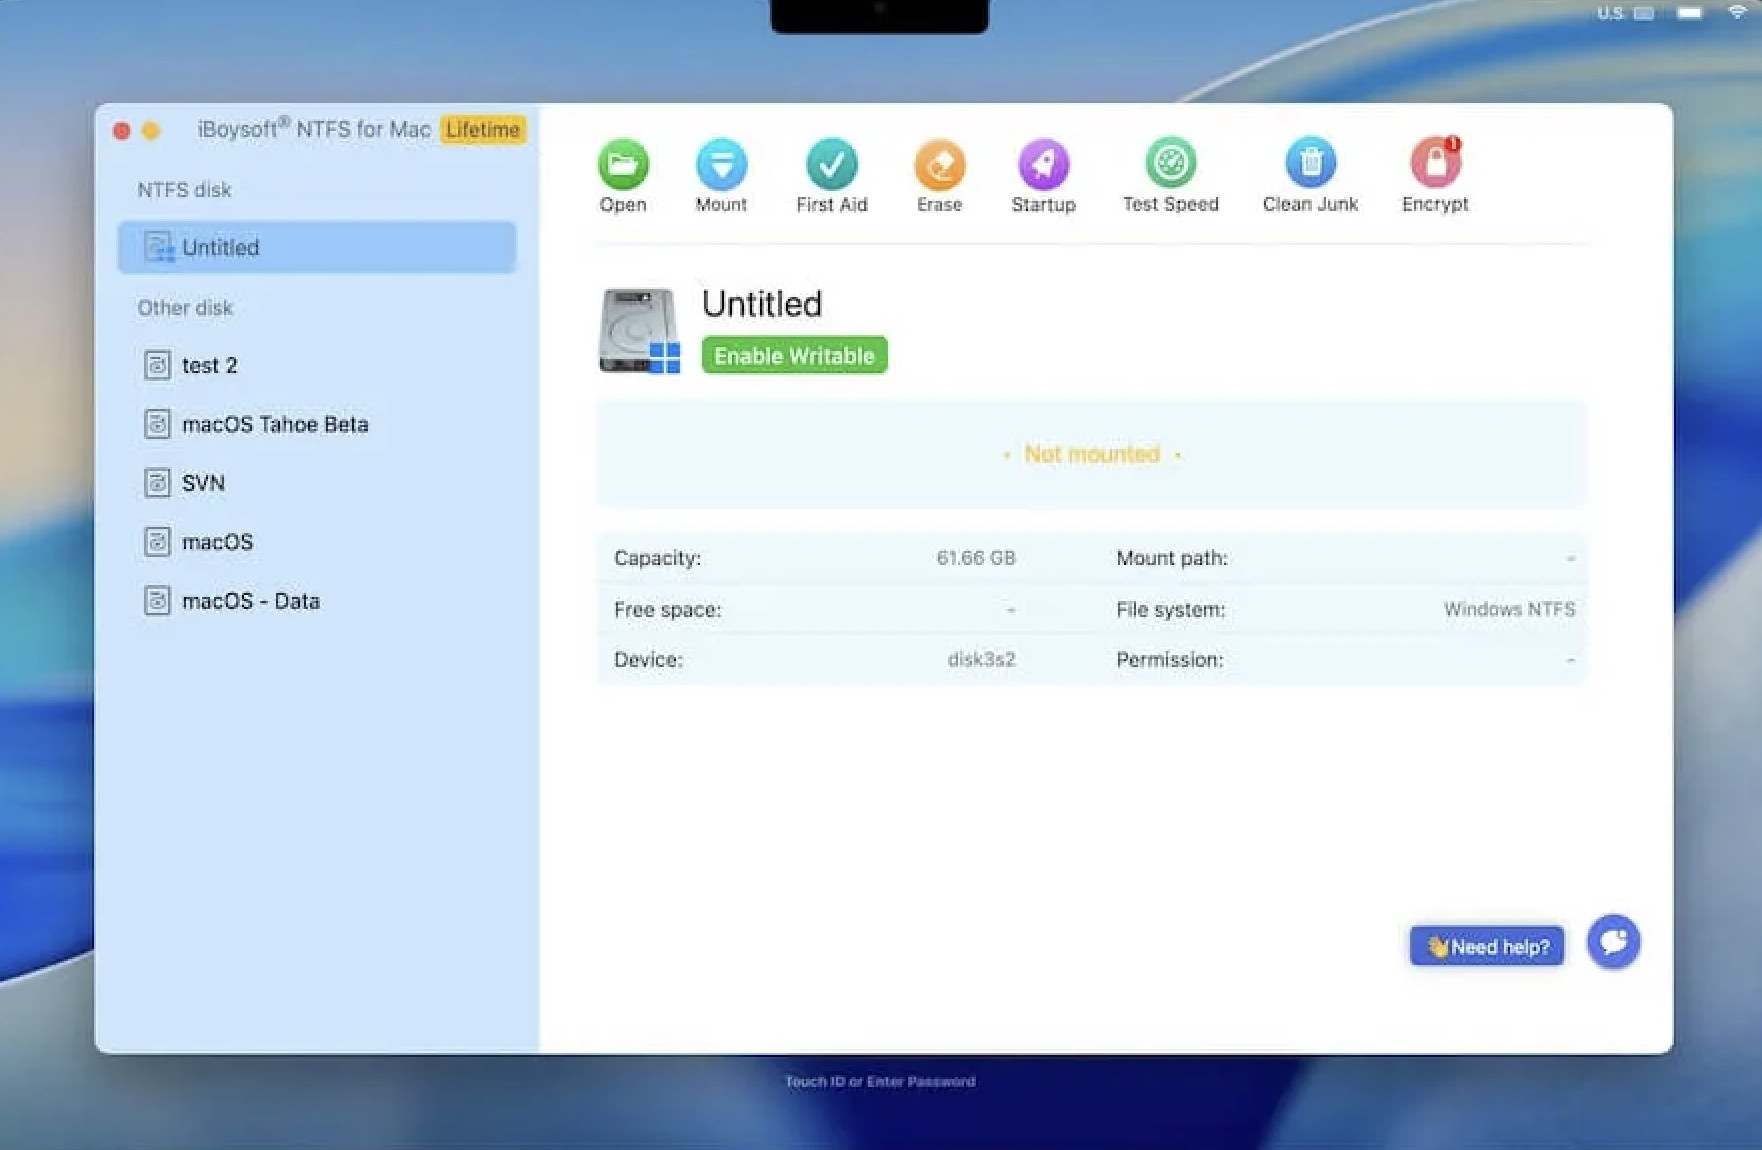The width and height of the screenshot is (1762, 1150).
Task: Click the battery icon in menu bar
Action: click(x=1690, y=13)
